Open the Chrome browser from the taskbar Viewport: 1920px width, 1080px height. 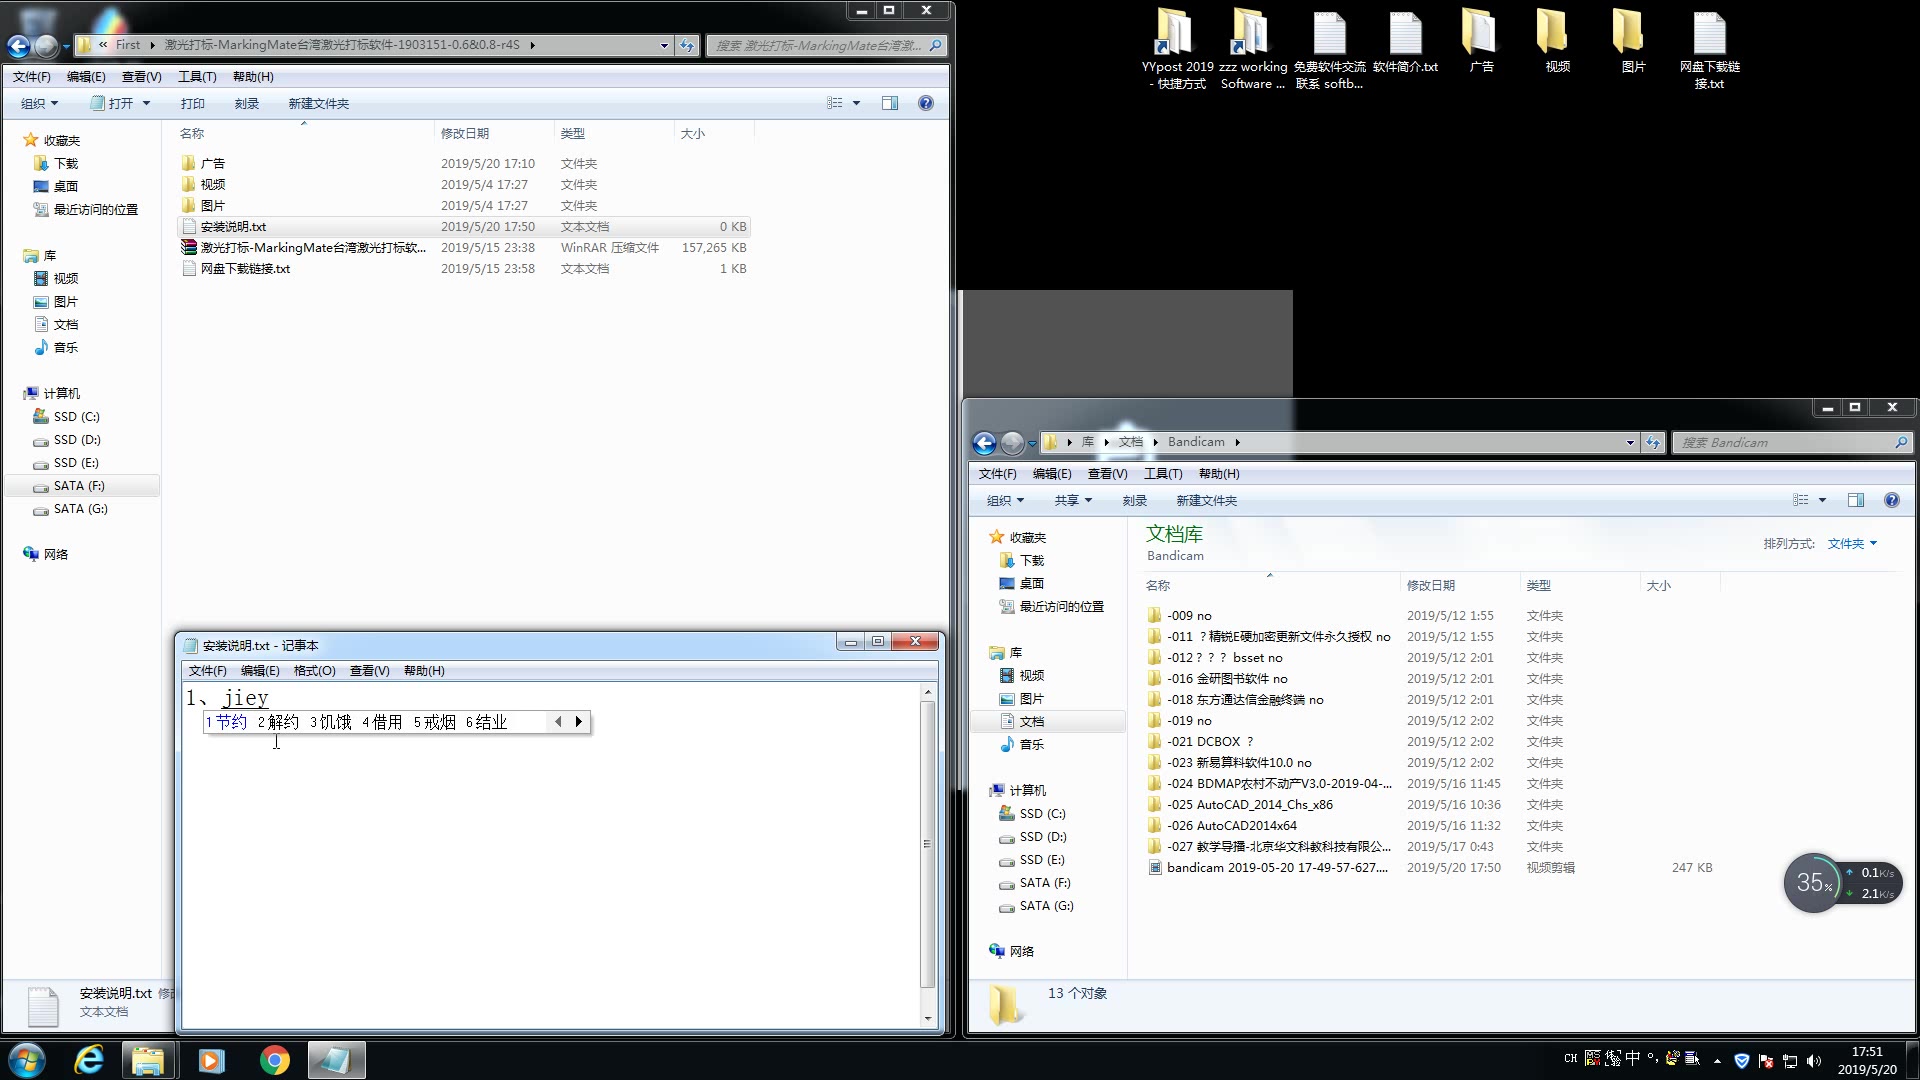coord(274,1060)
